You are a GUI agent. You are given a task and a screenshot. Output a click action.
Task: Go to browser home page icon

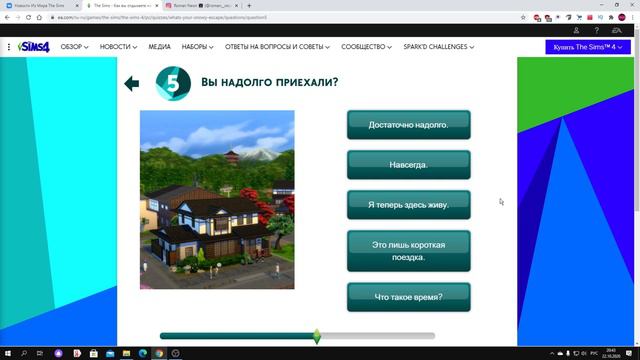point(39,18)
